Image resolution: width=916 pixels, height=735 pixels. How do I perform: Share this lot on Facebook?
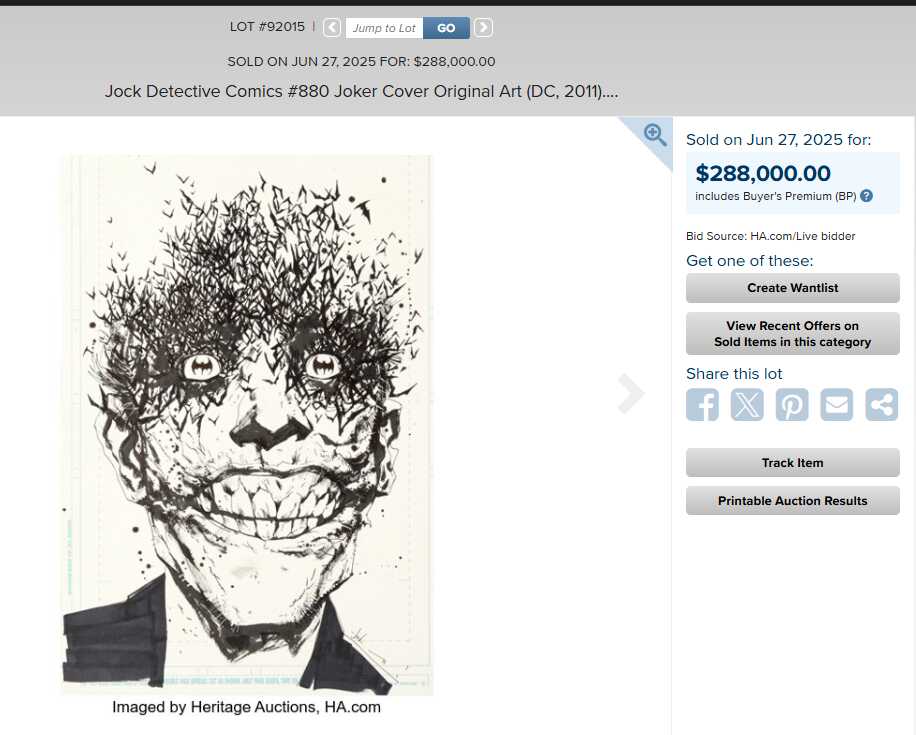[702, 404]
